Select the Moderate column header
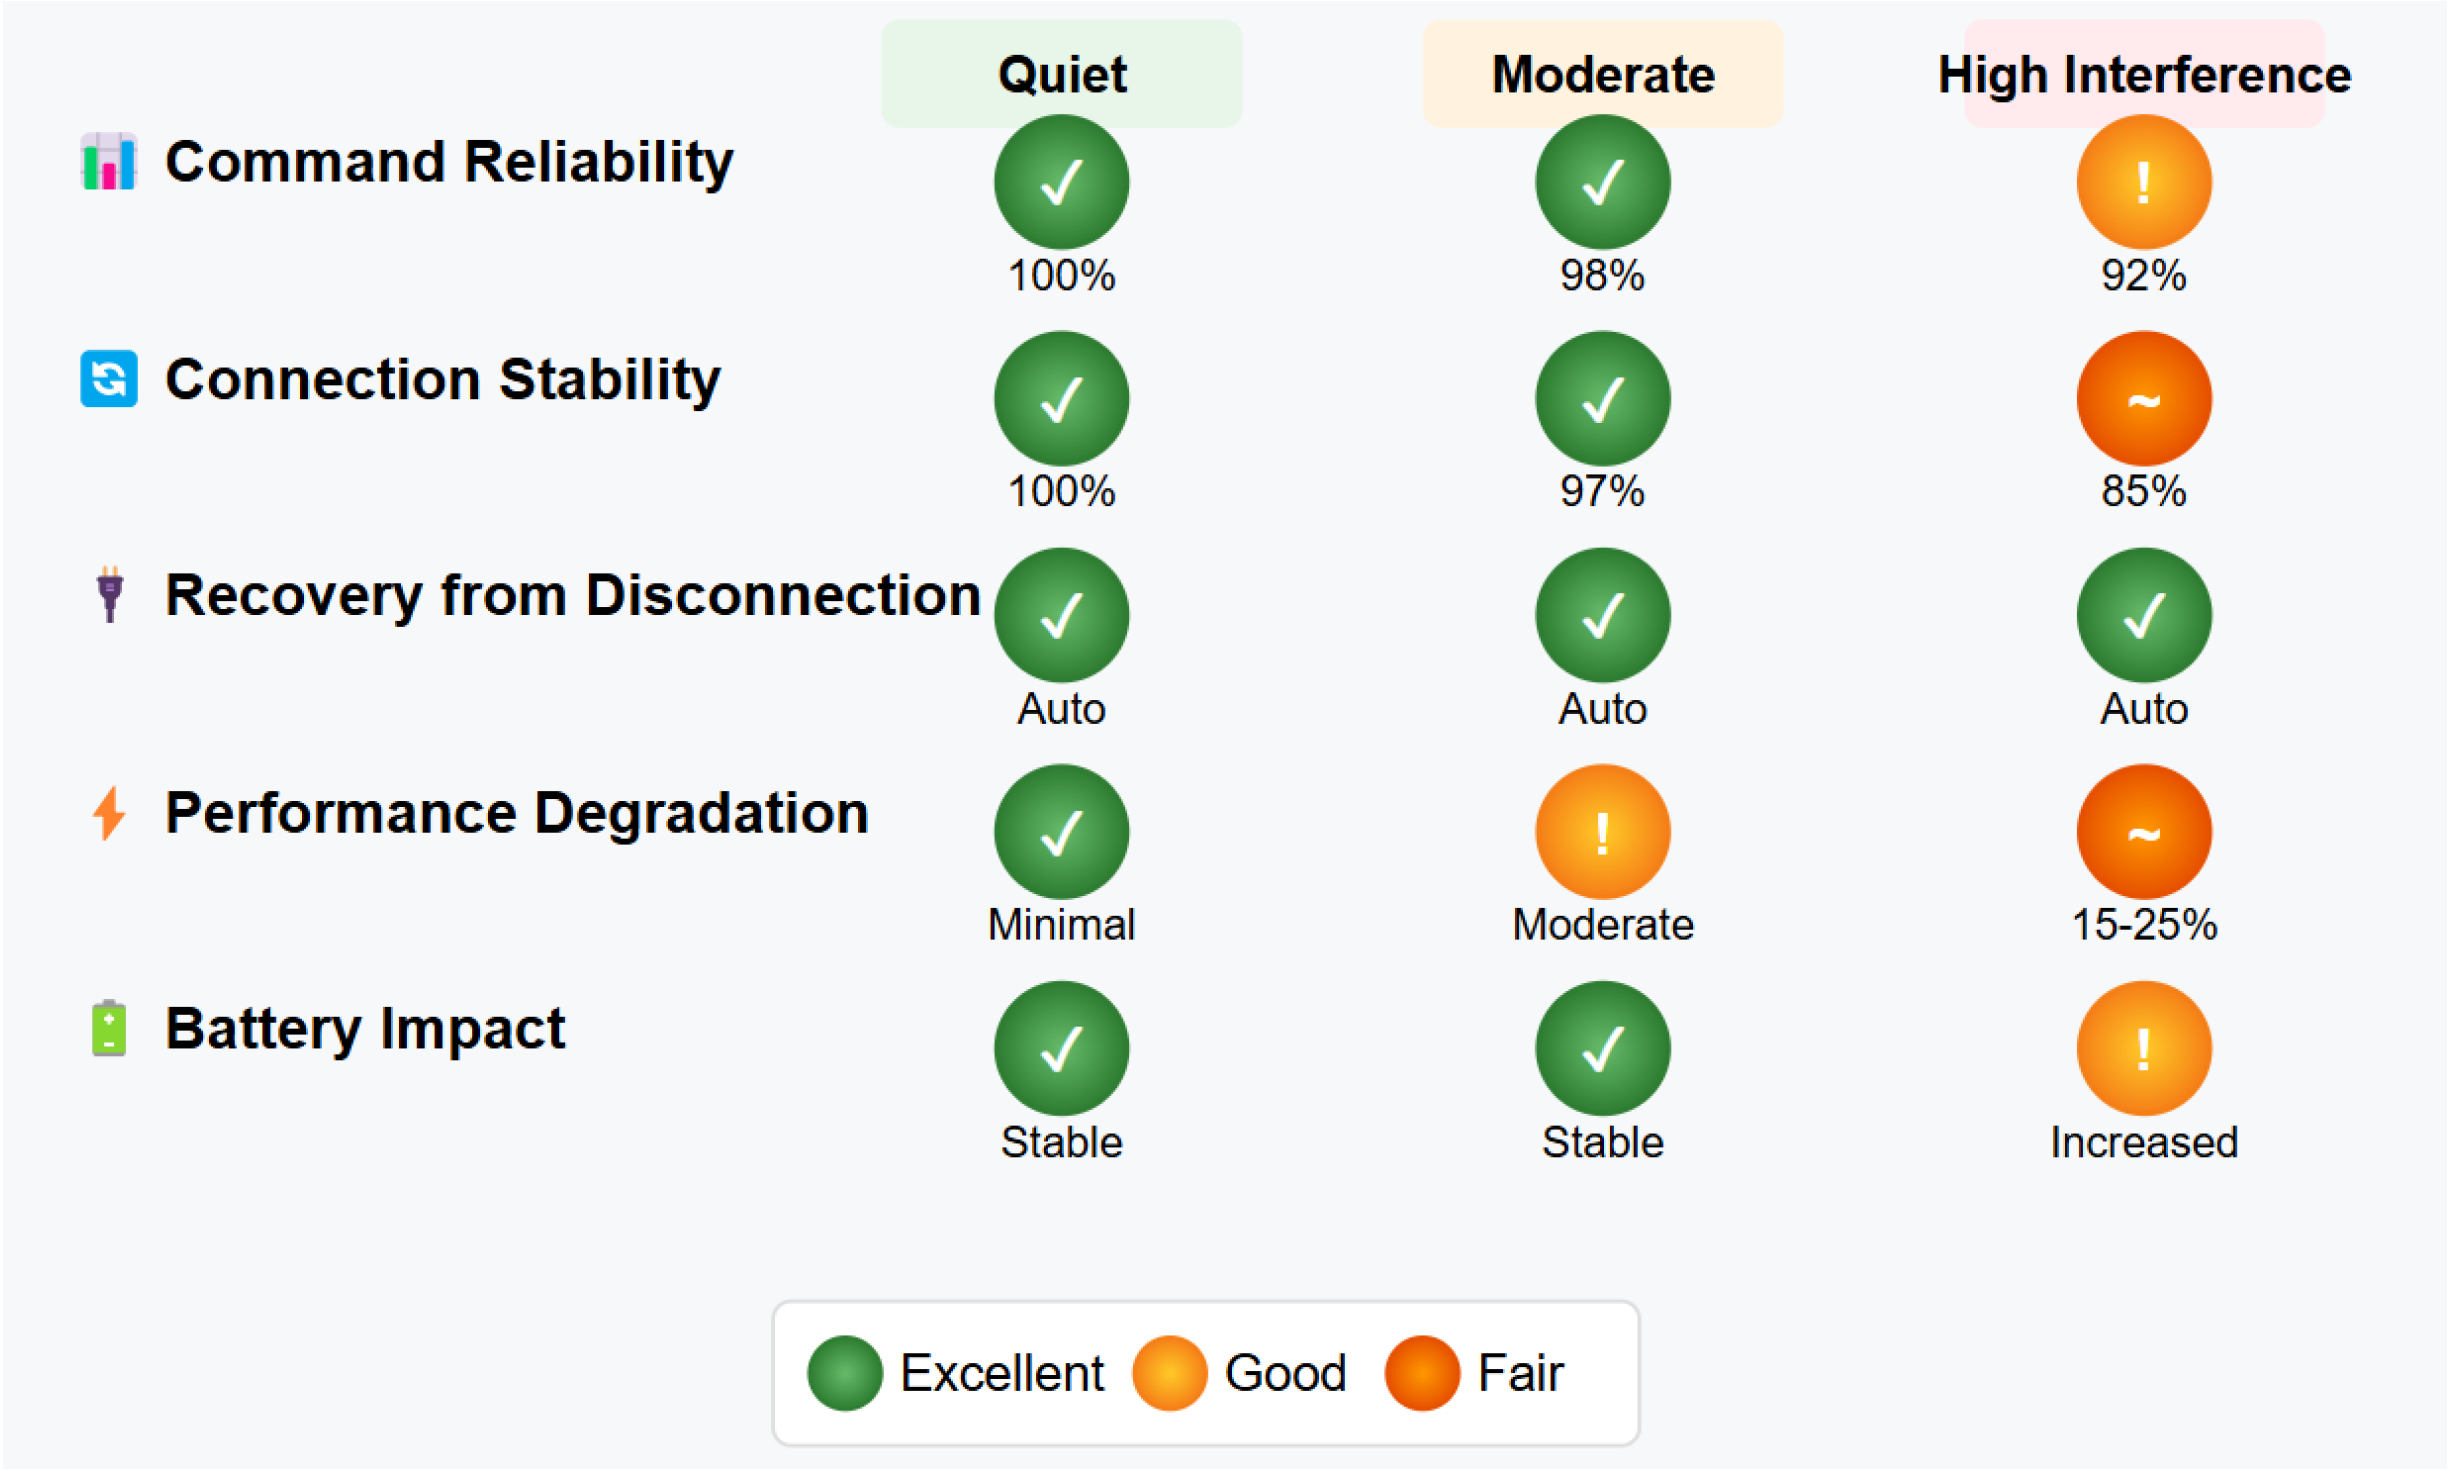Image resolution: width=2449 pixels, height=1471 pixels. click(1602, 75)
